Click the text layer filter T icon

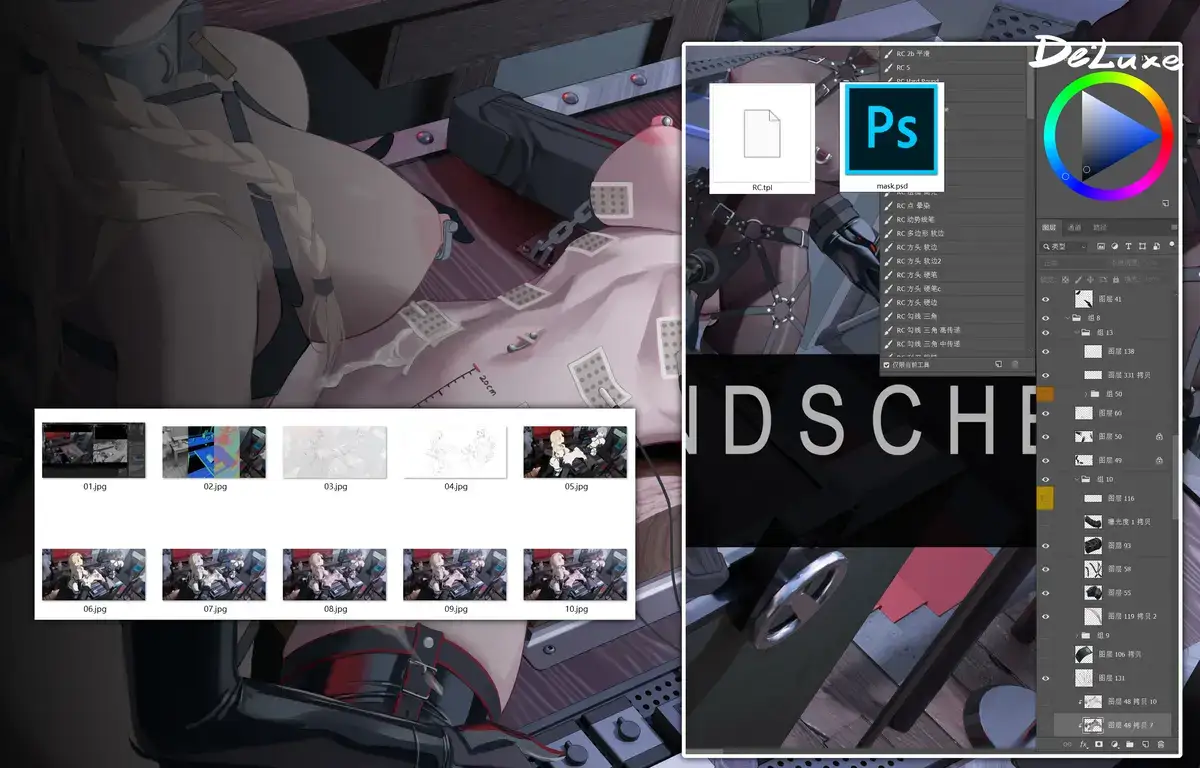tap(1128, 246)
